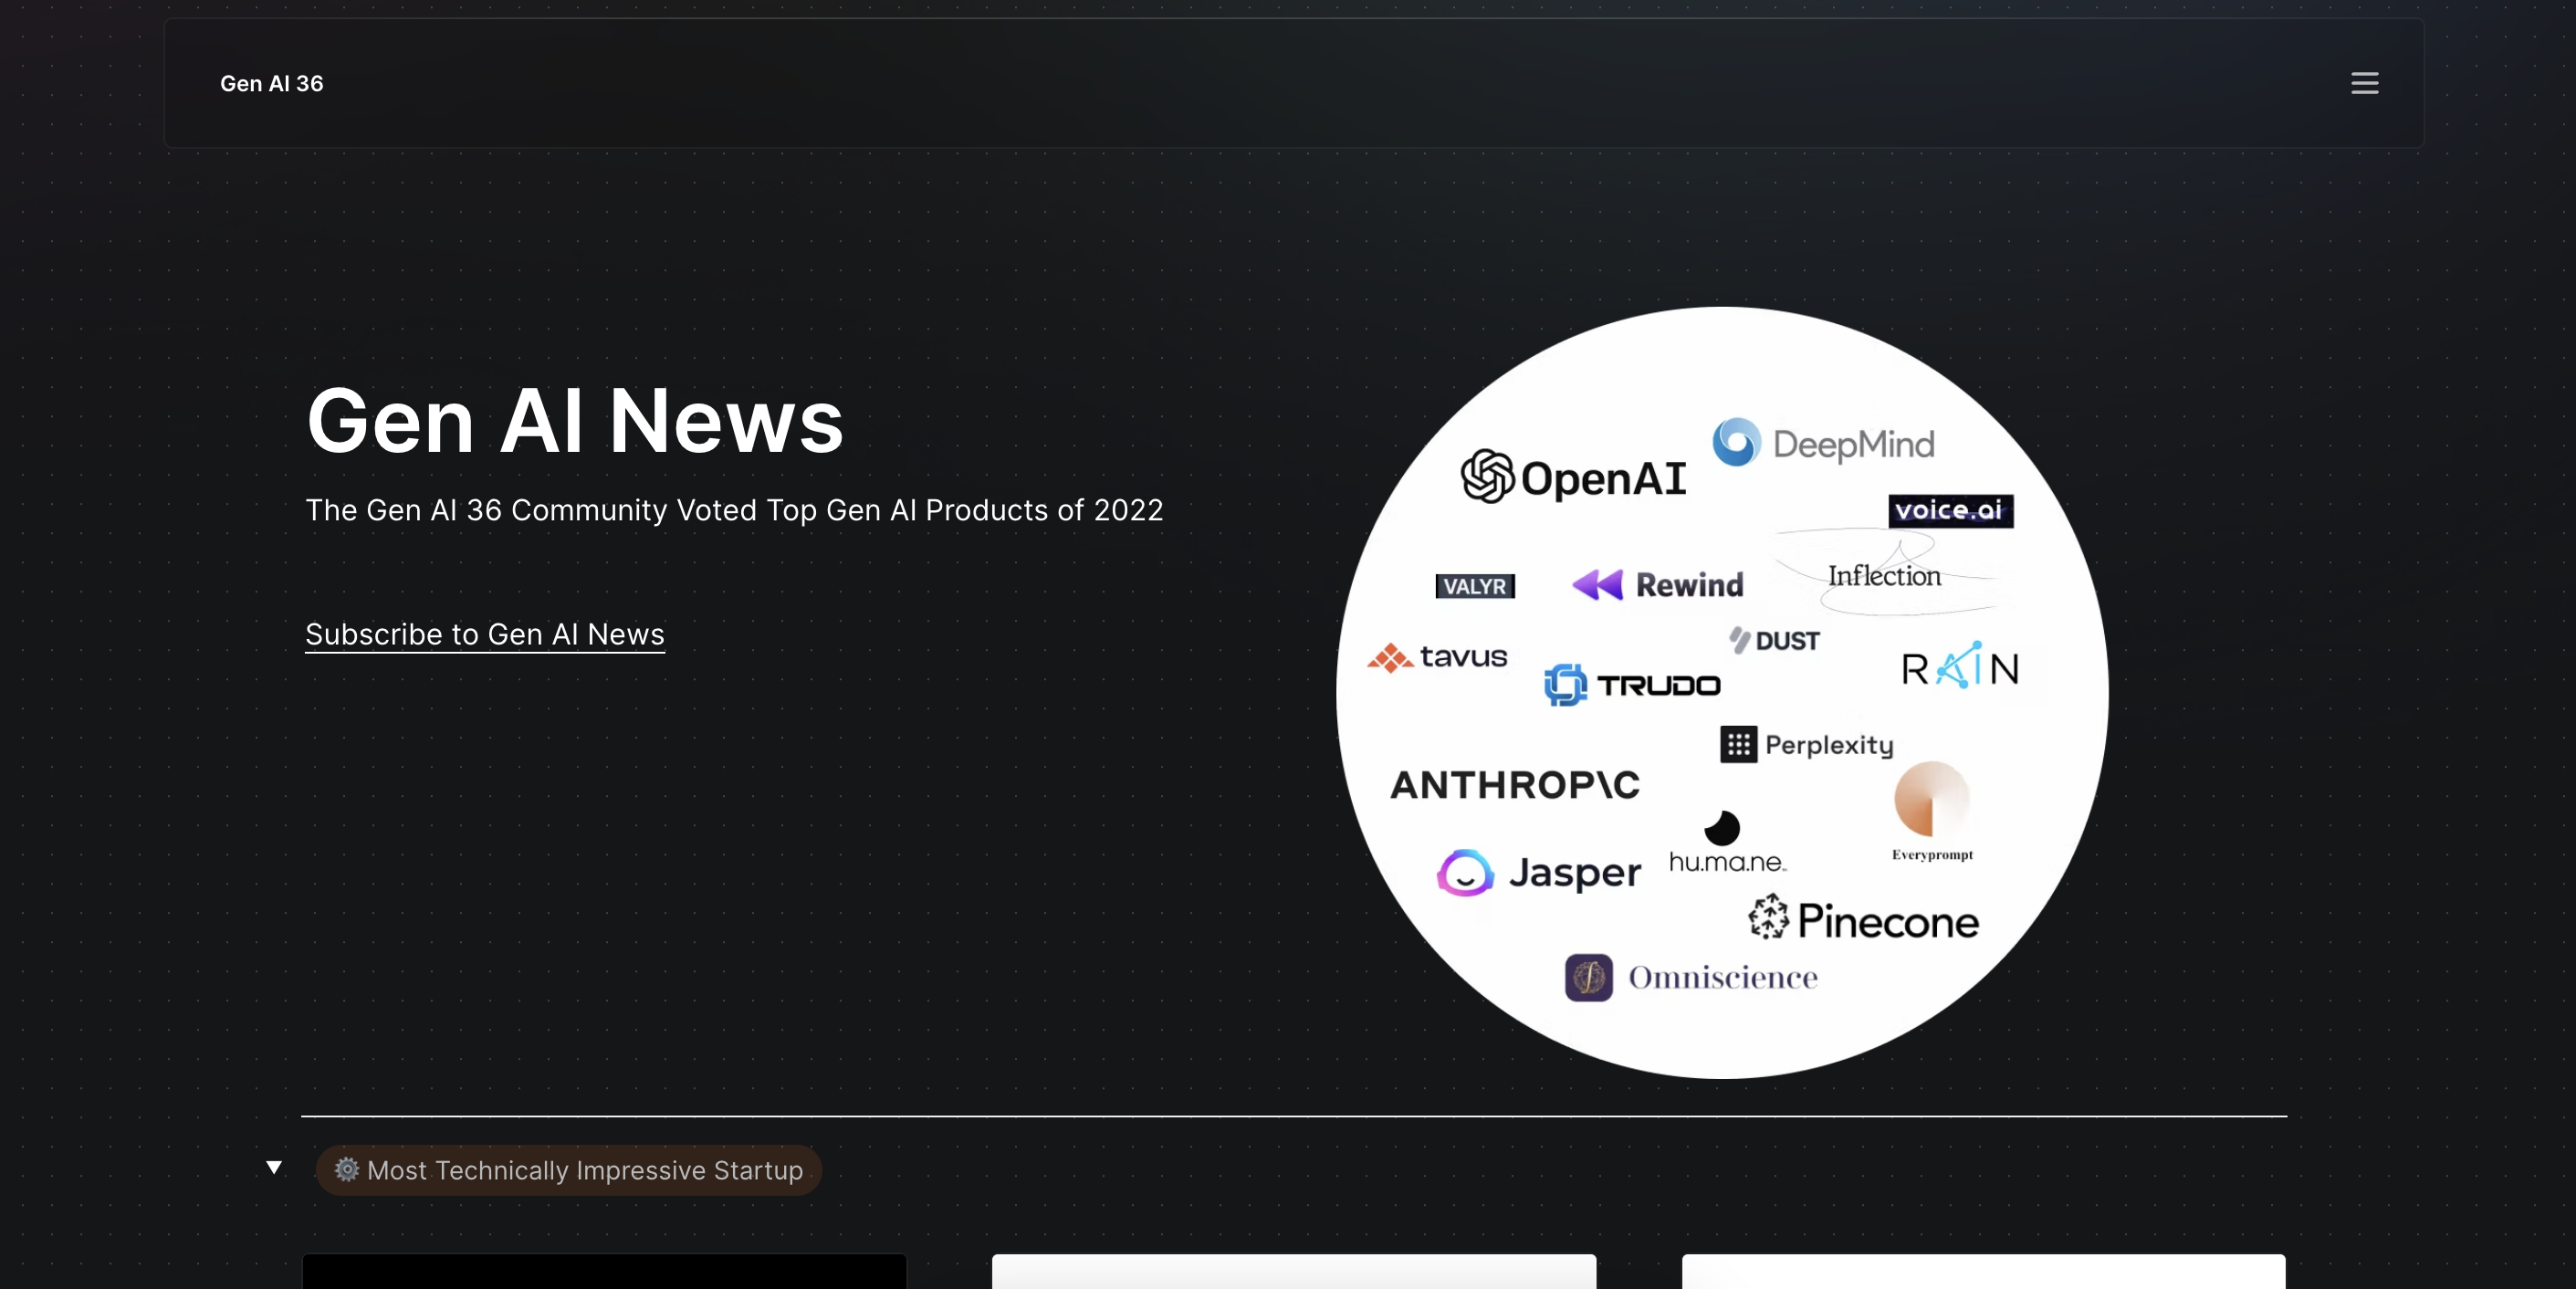Click the Gen AI News heading
Viewport: 2576px width, 1289px height.
(575, 421)
